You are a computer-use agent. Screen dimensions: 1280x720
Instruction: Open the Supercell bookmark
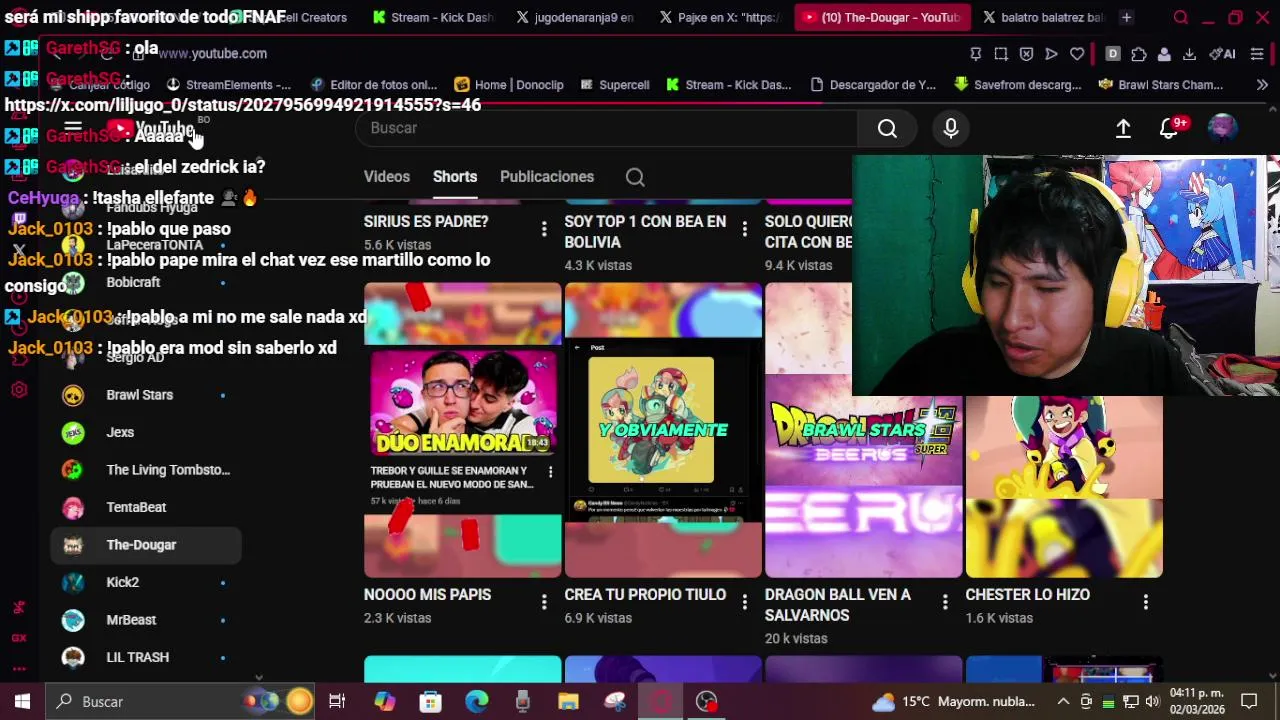[614, 85]
